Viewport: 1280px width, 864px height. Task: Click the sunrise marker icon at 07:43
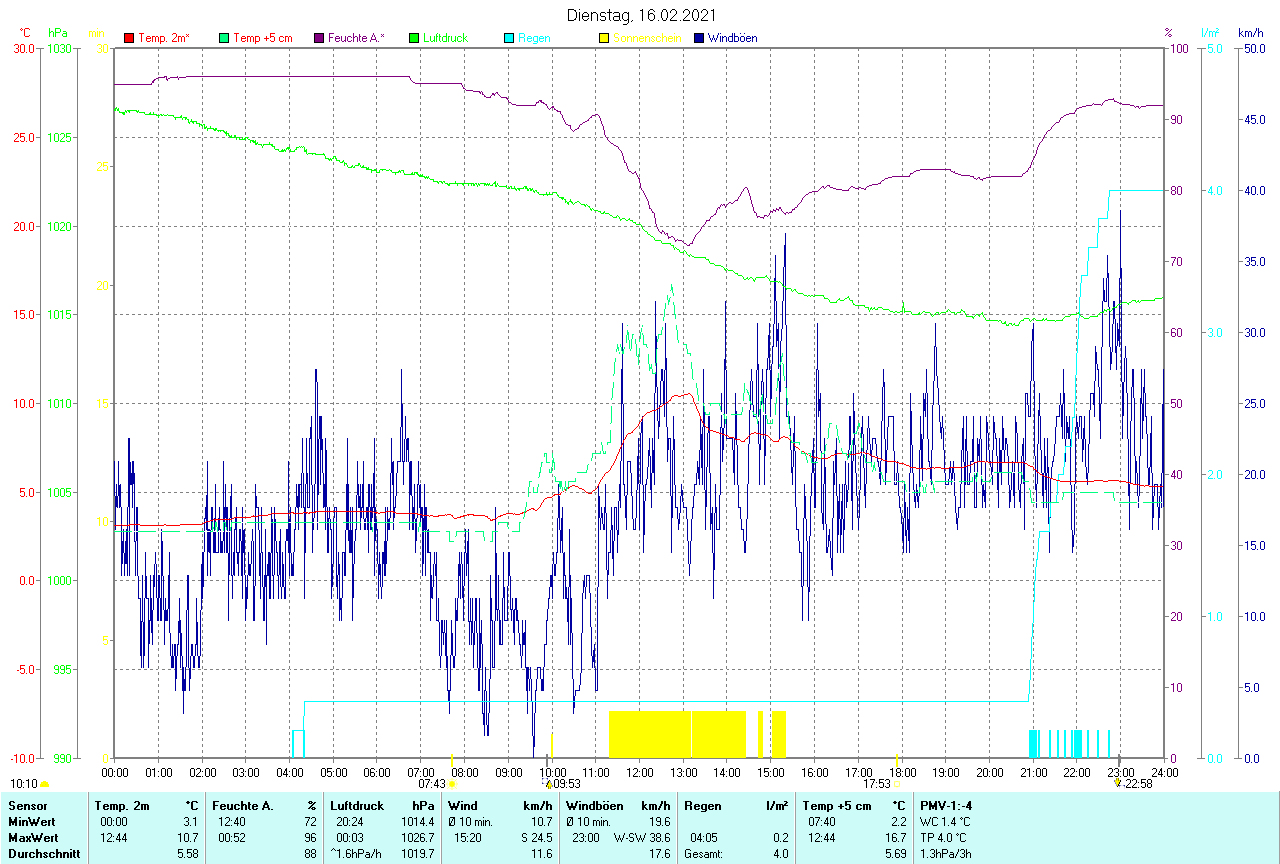pos(452,785)
